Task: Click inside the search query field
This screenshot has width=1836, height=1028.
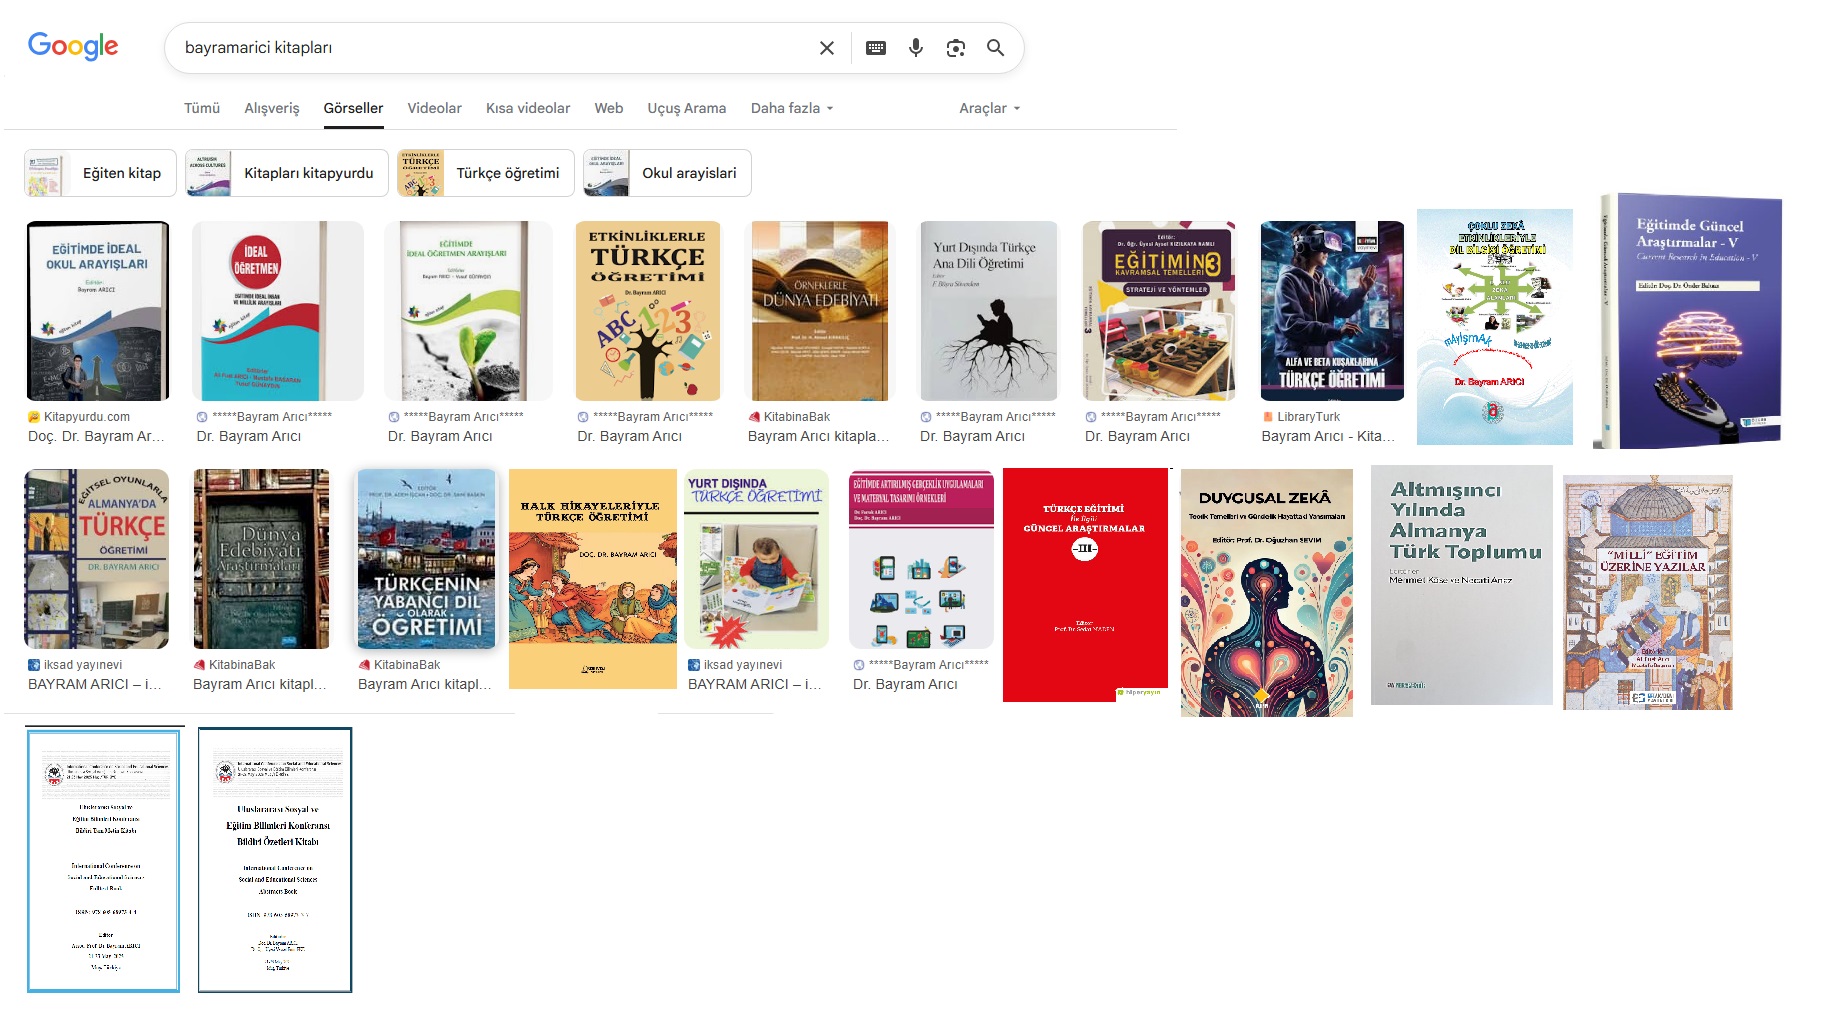Action: point(490,48)
